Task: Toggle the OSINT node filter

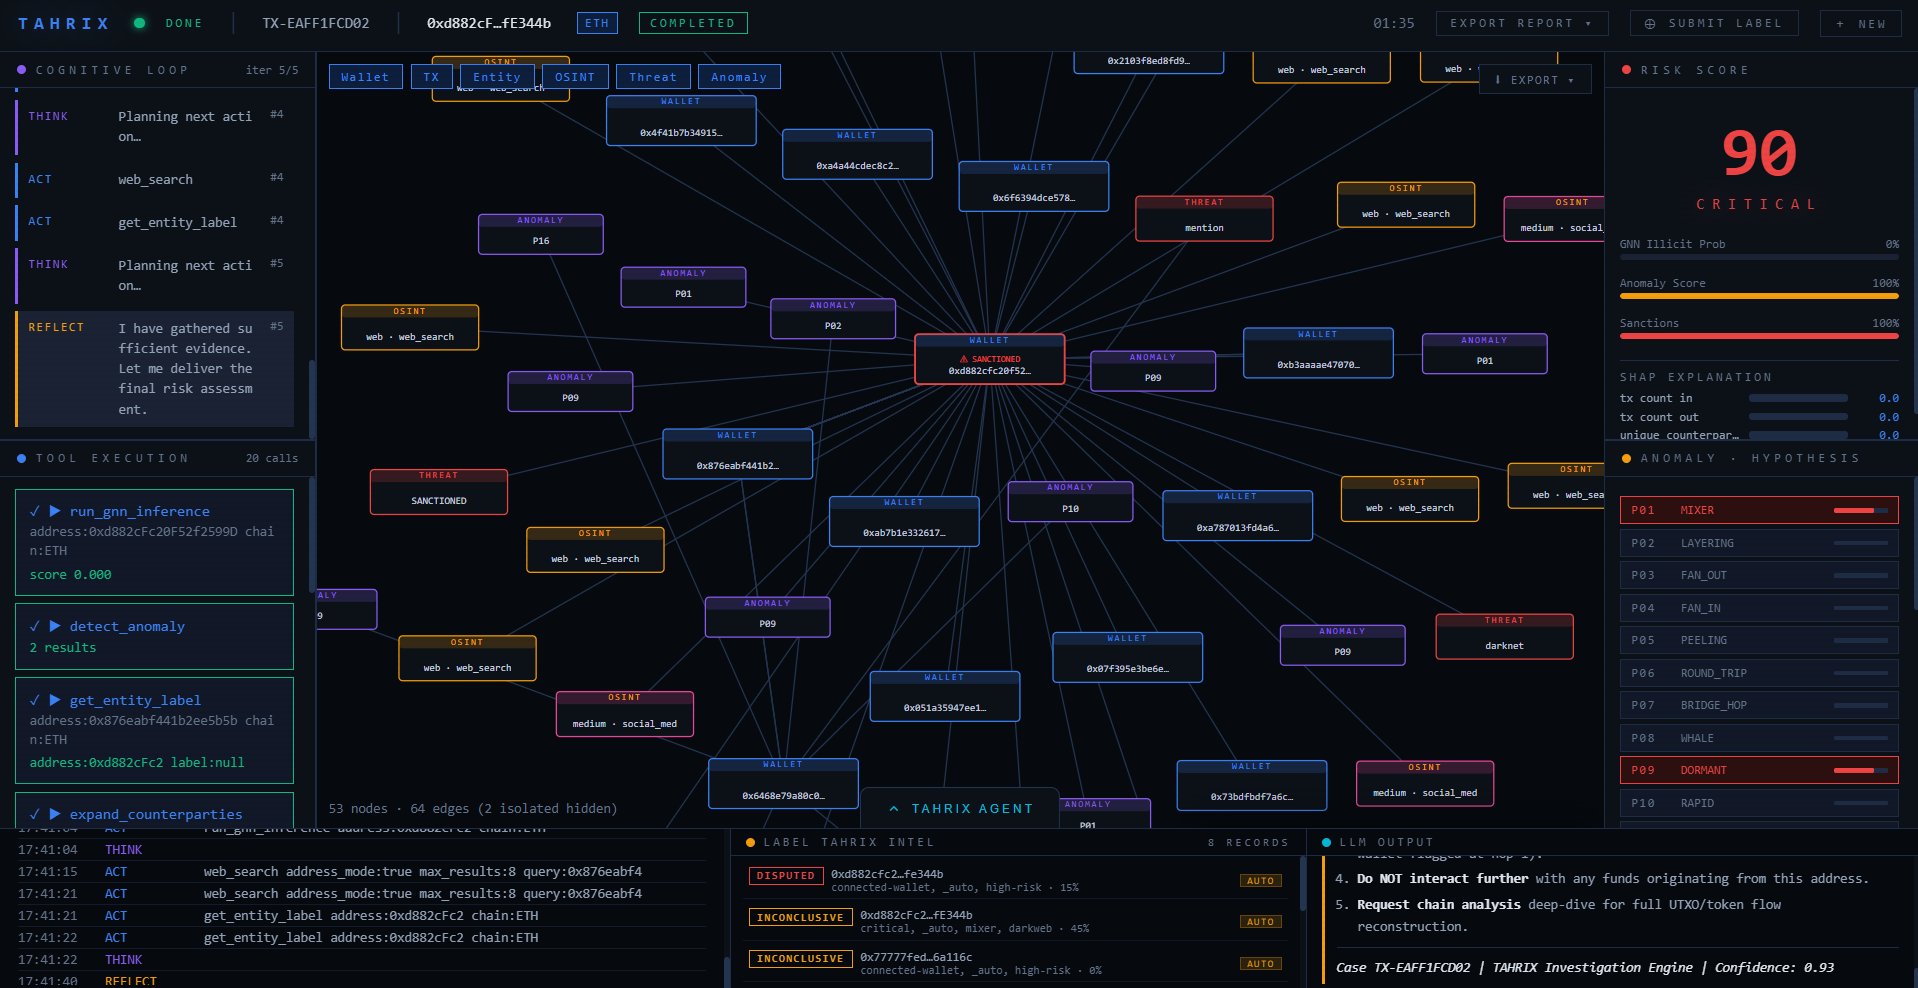Action: [x=575, y=77]
